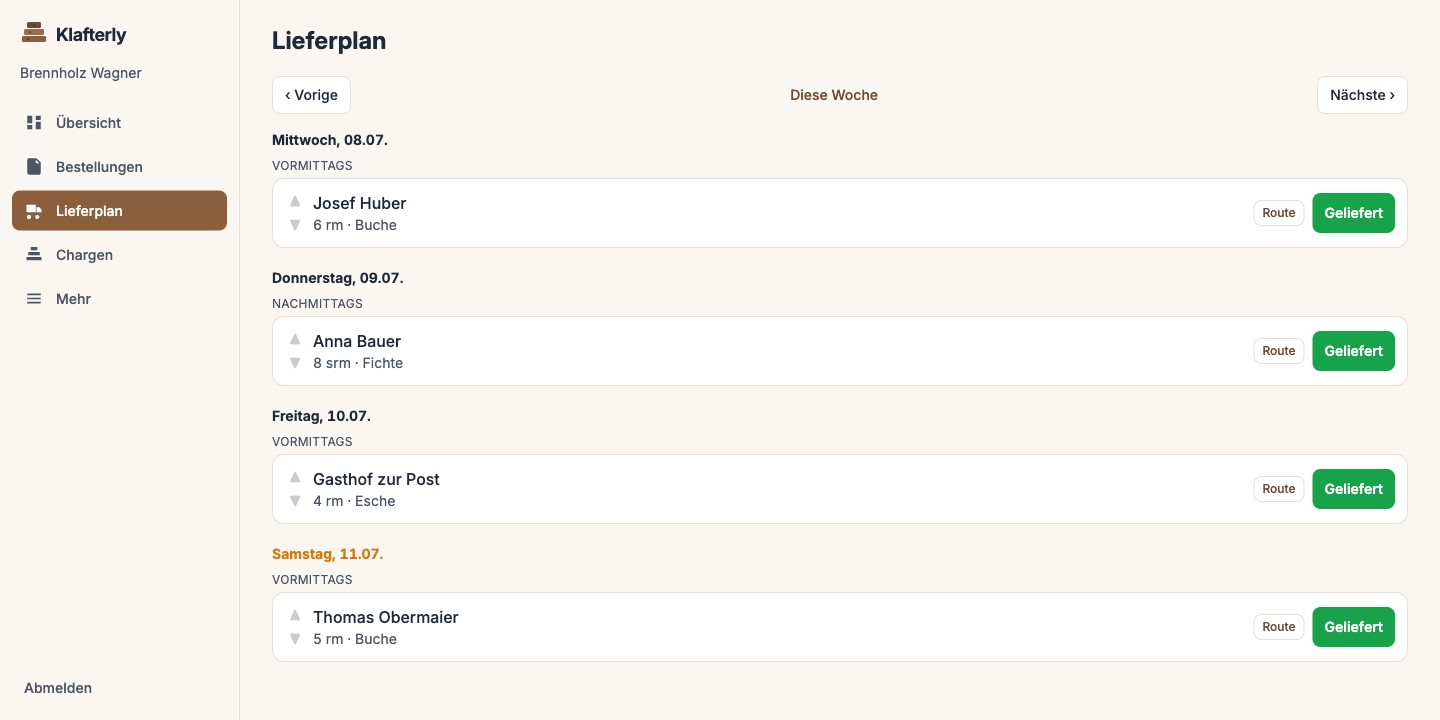Screen dimensions: 1440x720
Task: Select the Gasthof zur Post delivery card
Action: pyautogui.click(x=839, y=489)
